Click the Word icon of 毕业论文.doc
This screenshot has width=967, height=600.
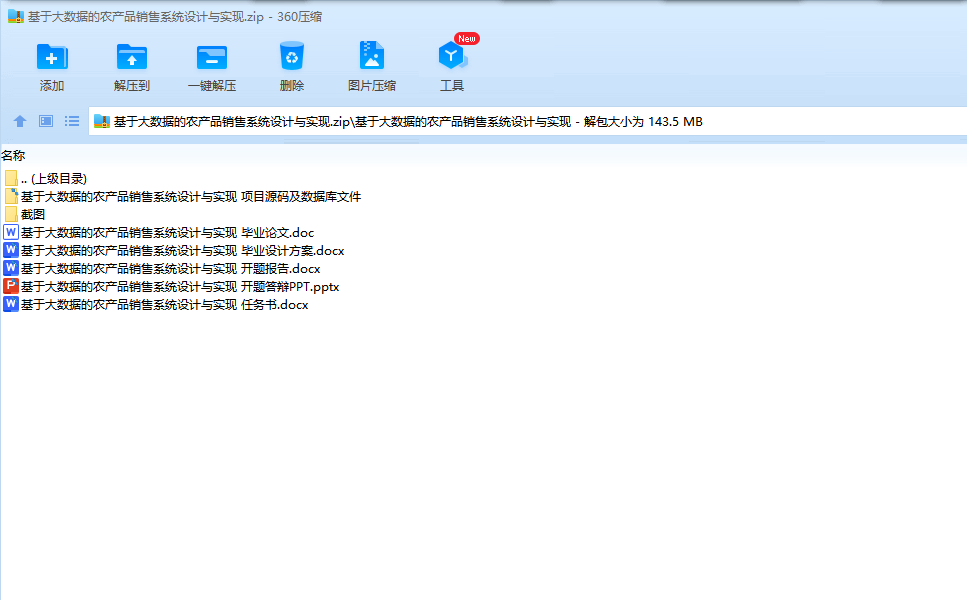coord(10,232)
